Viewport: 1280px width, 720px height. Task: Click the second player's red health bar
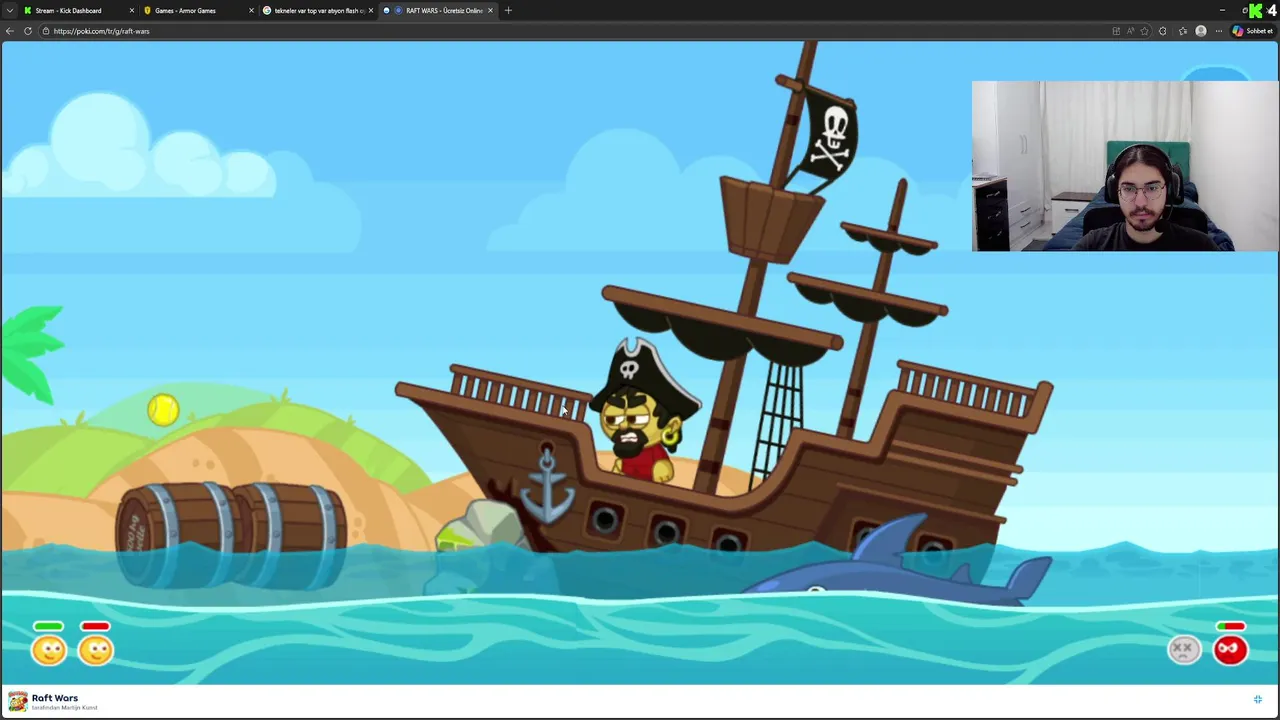tap(95, 627)
